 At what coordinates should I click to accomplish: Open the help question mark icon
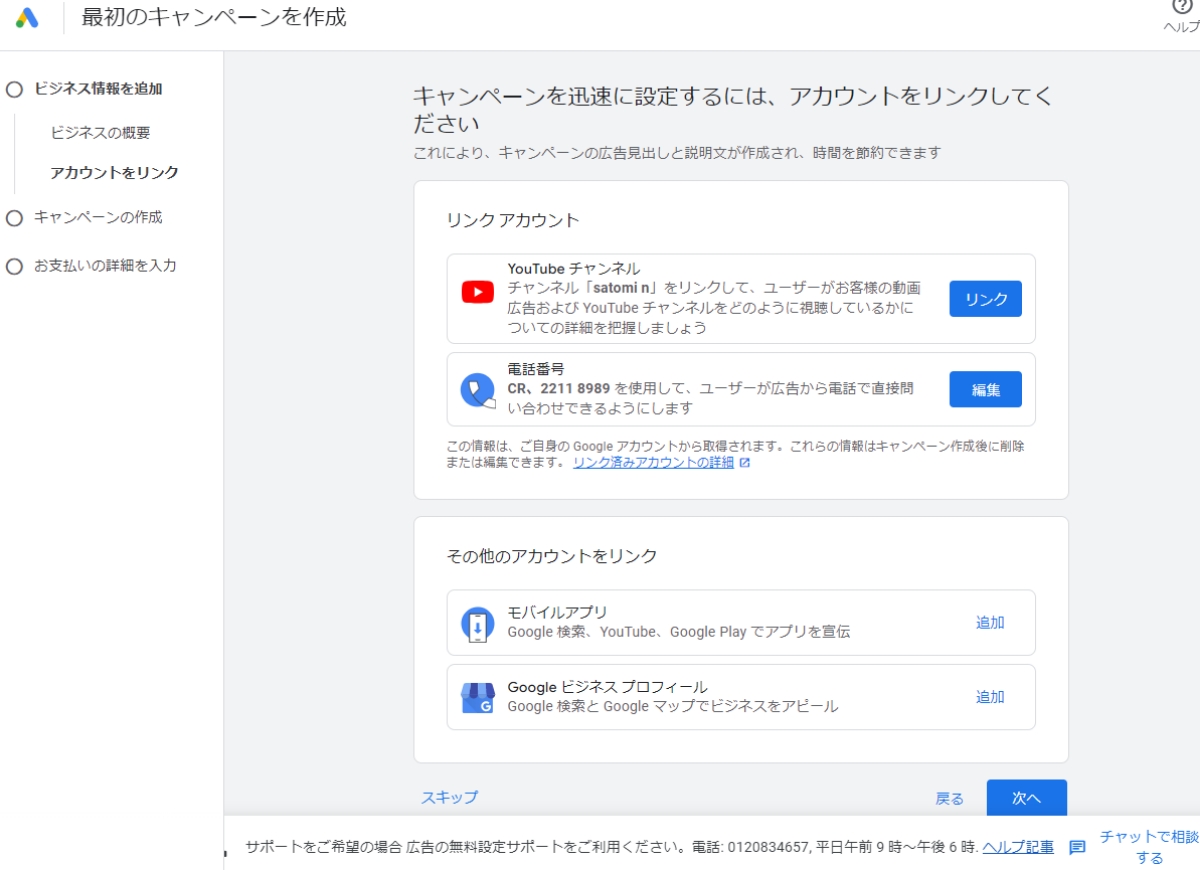pyautogui.click(x=1182, y=6)
